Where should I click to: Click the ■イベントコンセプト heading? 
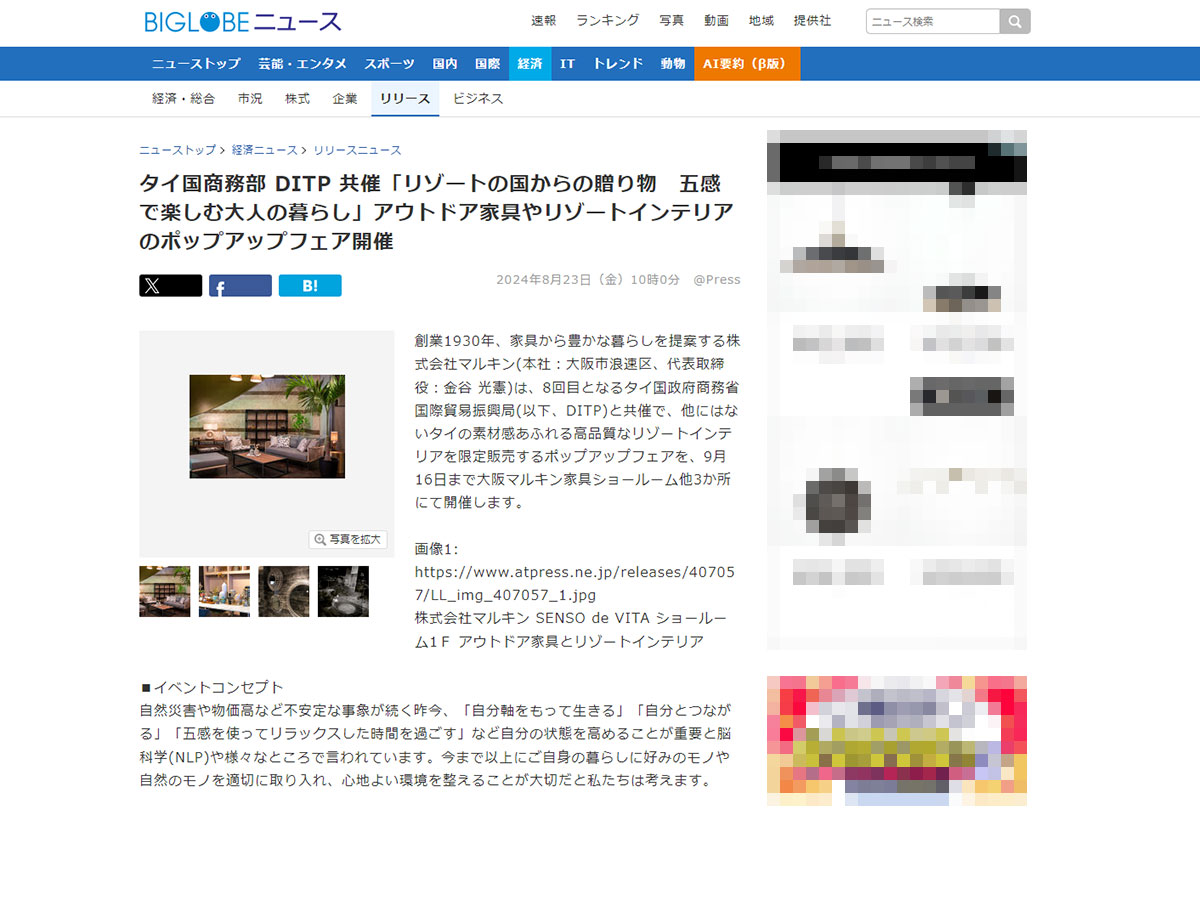[x=212, y=688]
